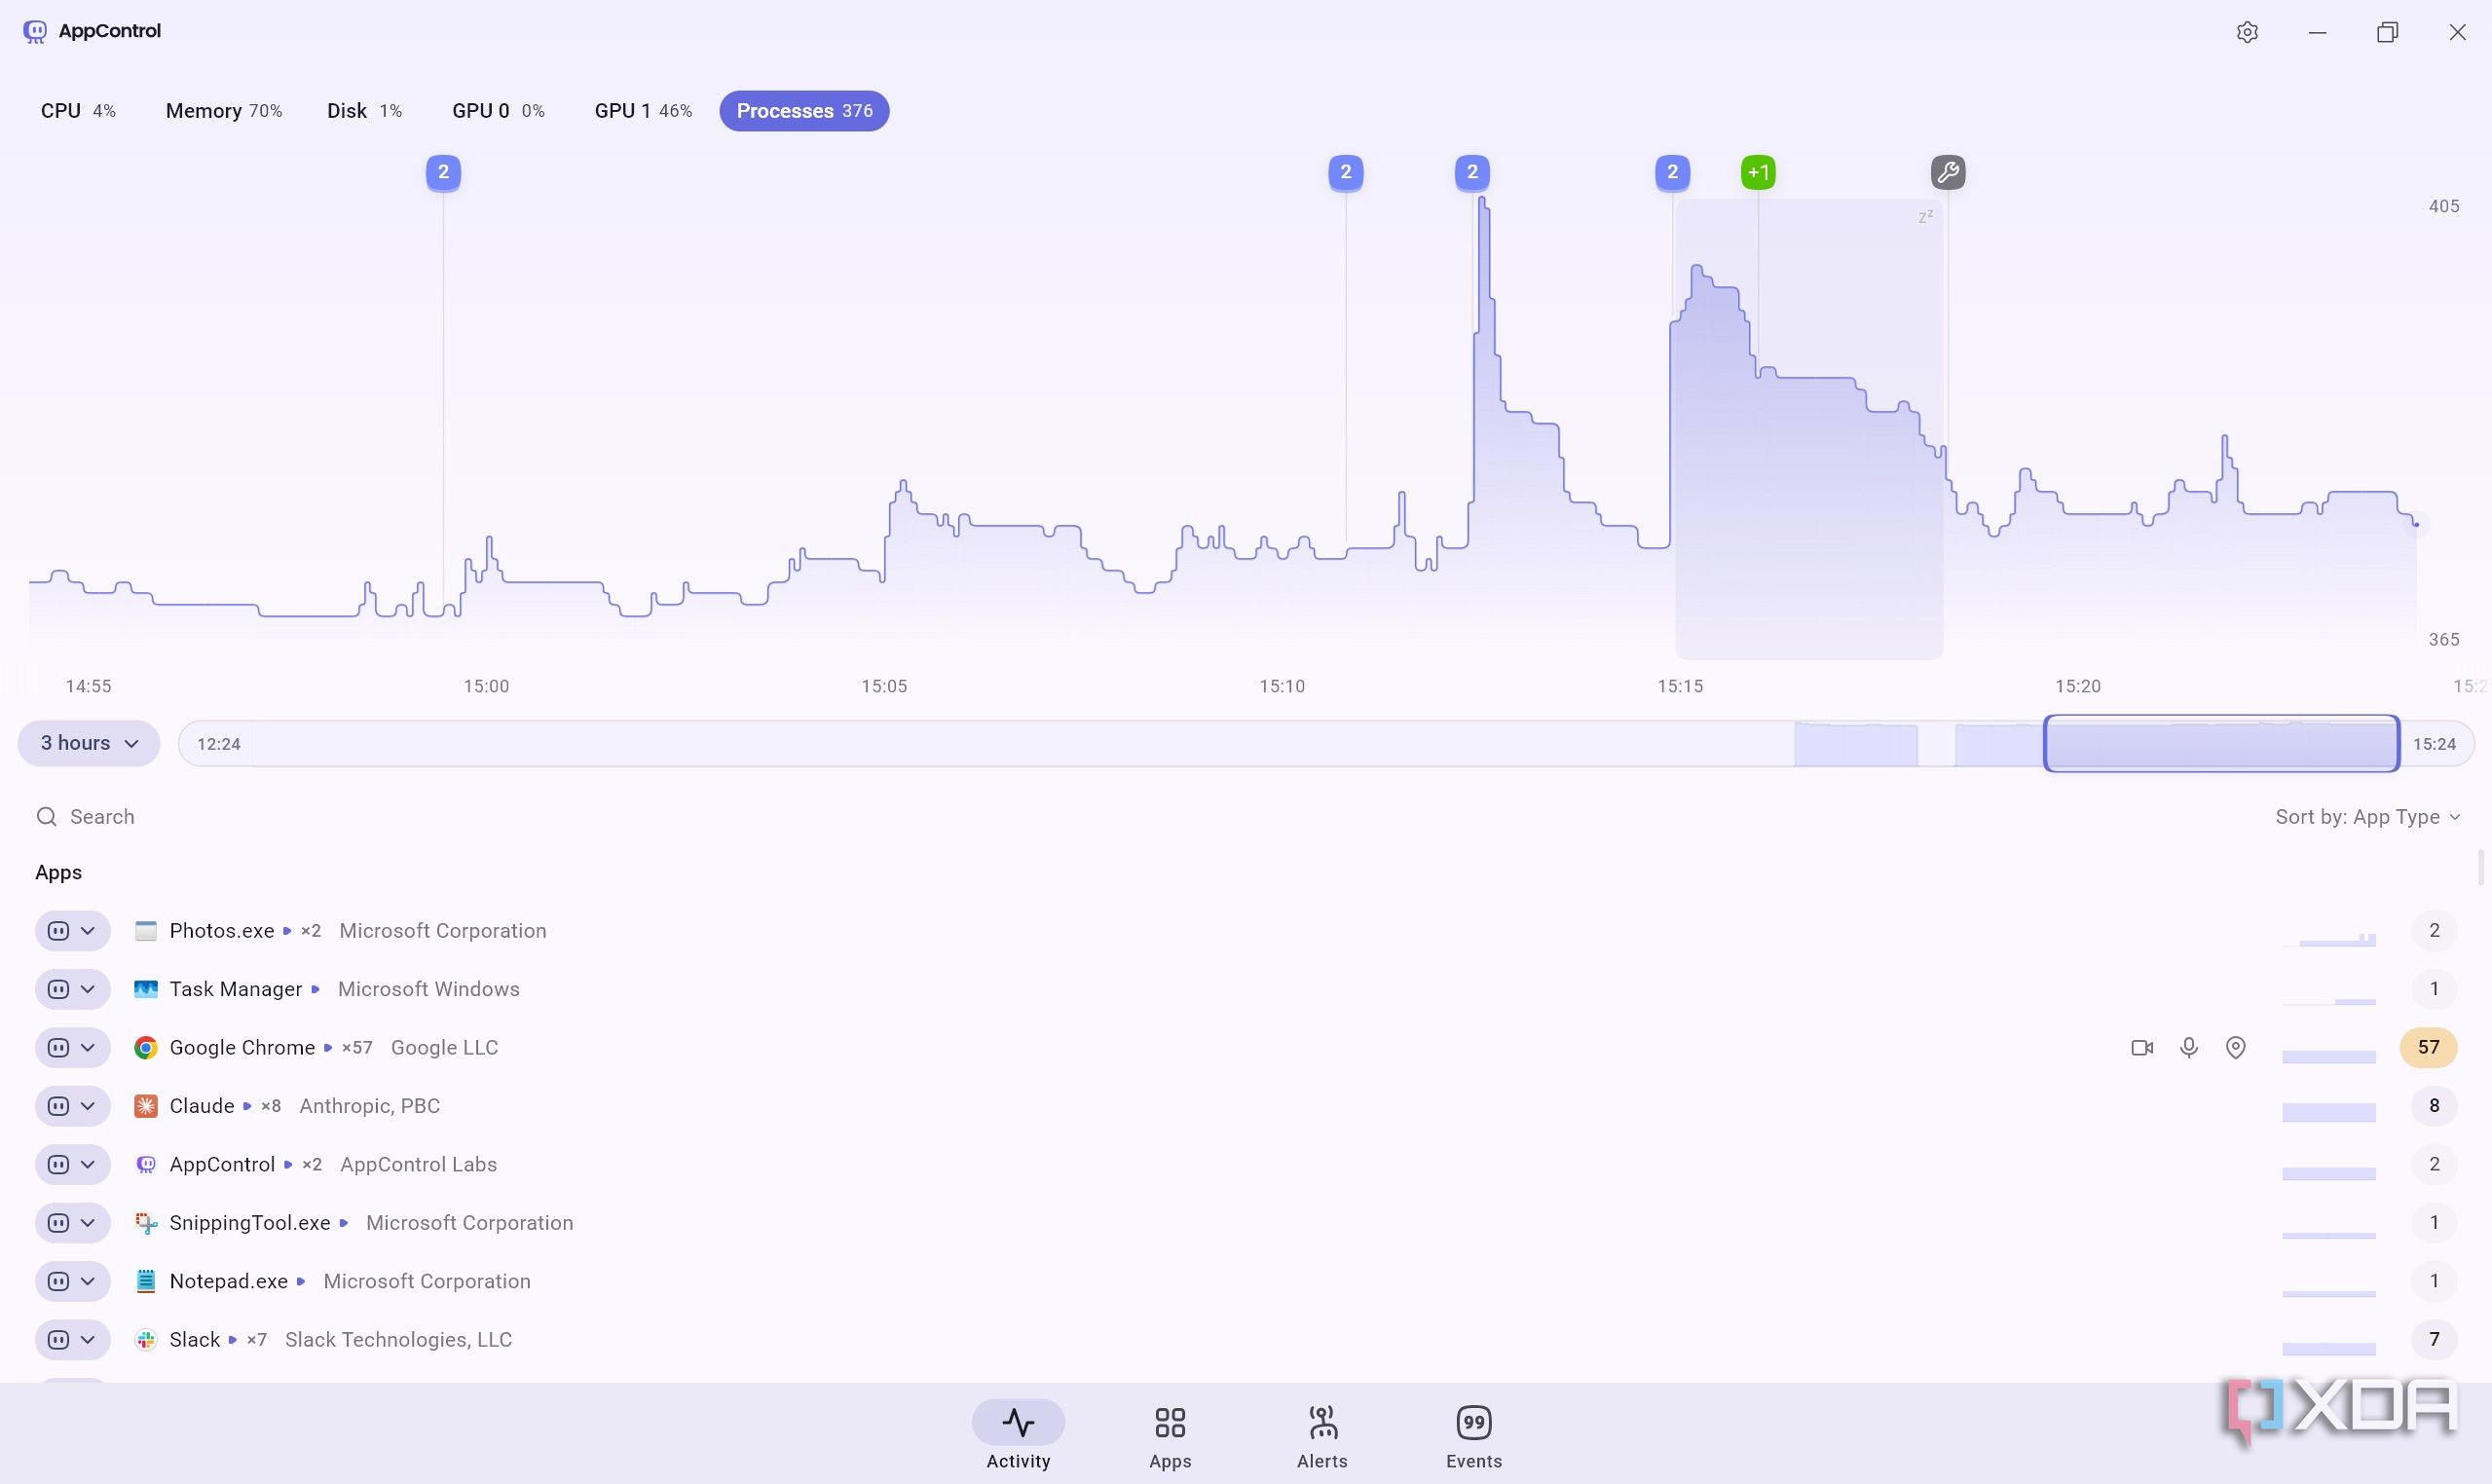This screenshot has height=1484, width=2492.
Task: Click the GPU 0 metric tab
Action: point(498,111)
